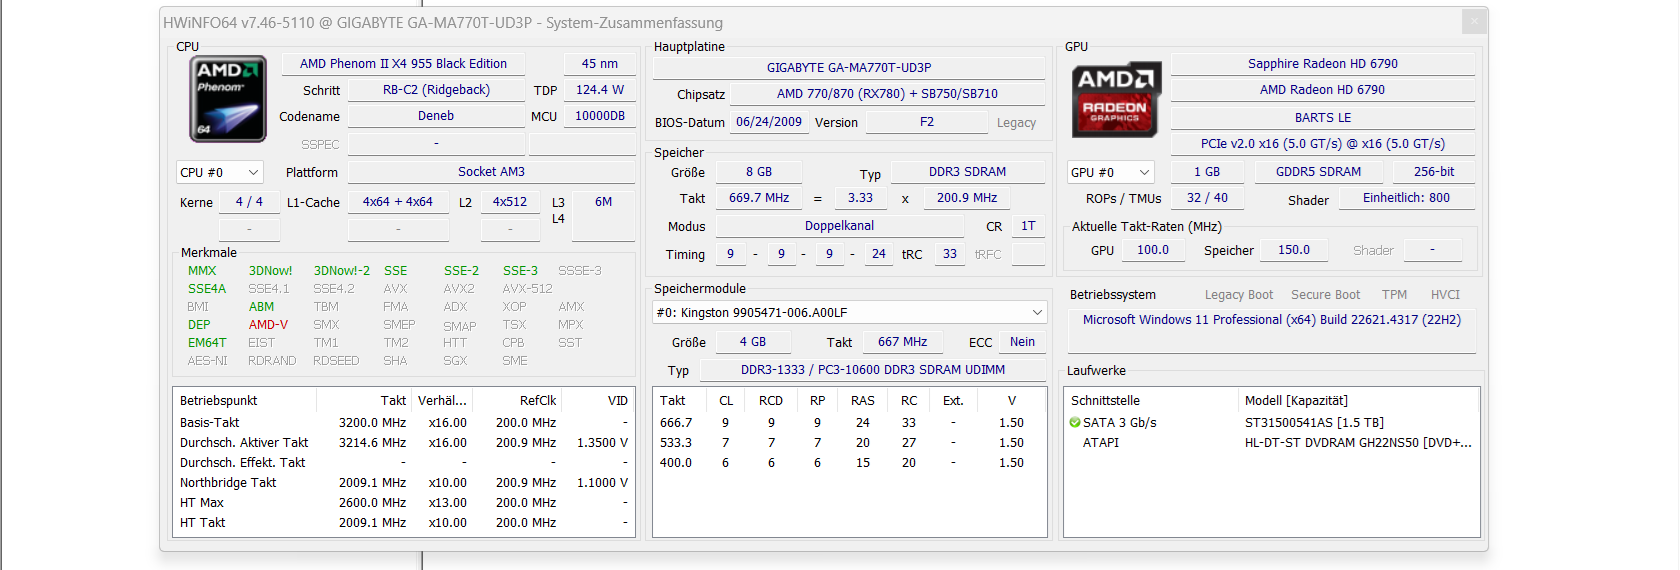Click the AMD Phenom CPU logo

click(228, 99)
